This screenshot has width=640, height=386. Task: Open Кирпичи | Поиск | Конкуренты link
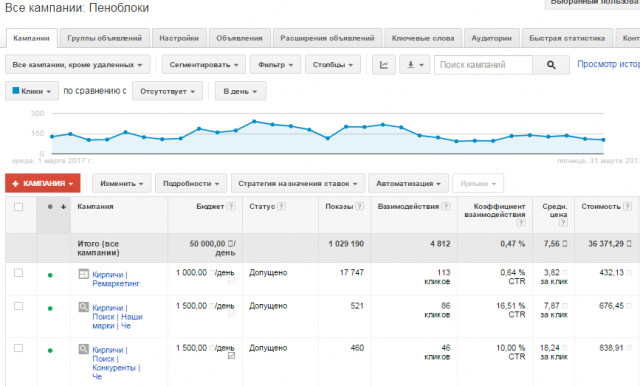(x=116, y=363)
